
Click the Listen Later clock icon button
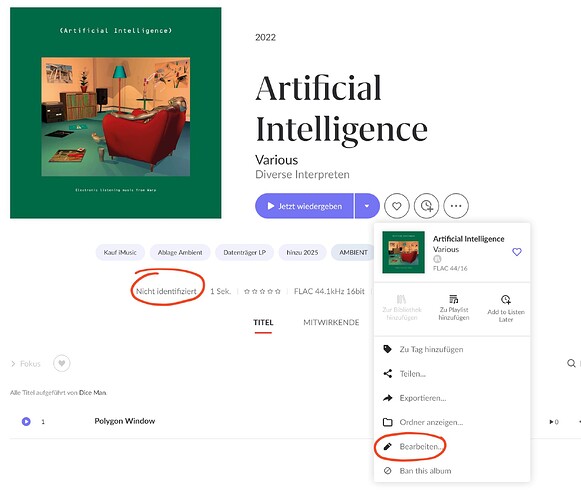click(x=426, y=206)
